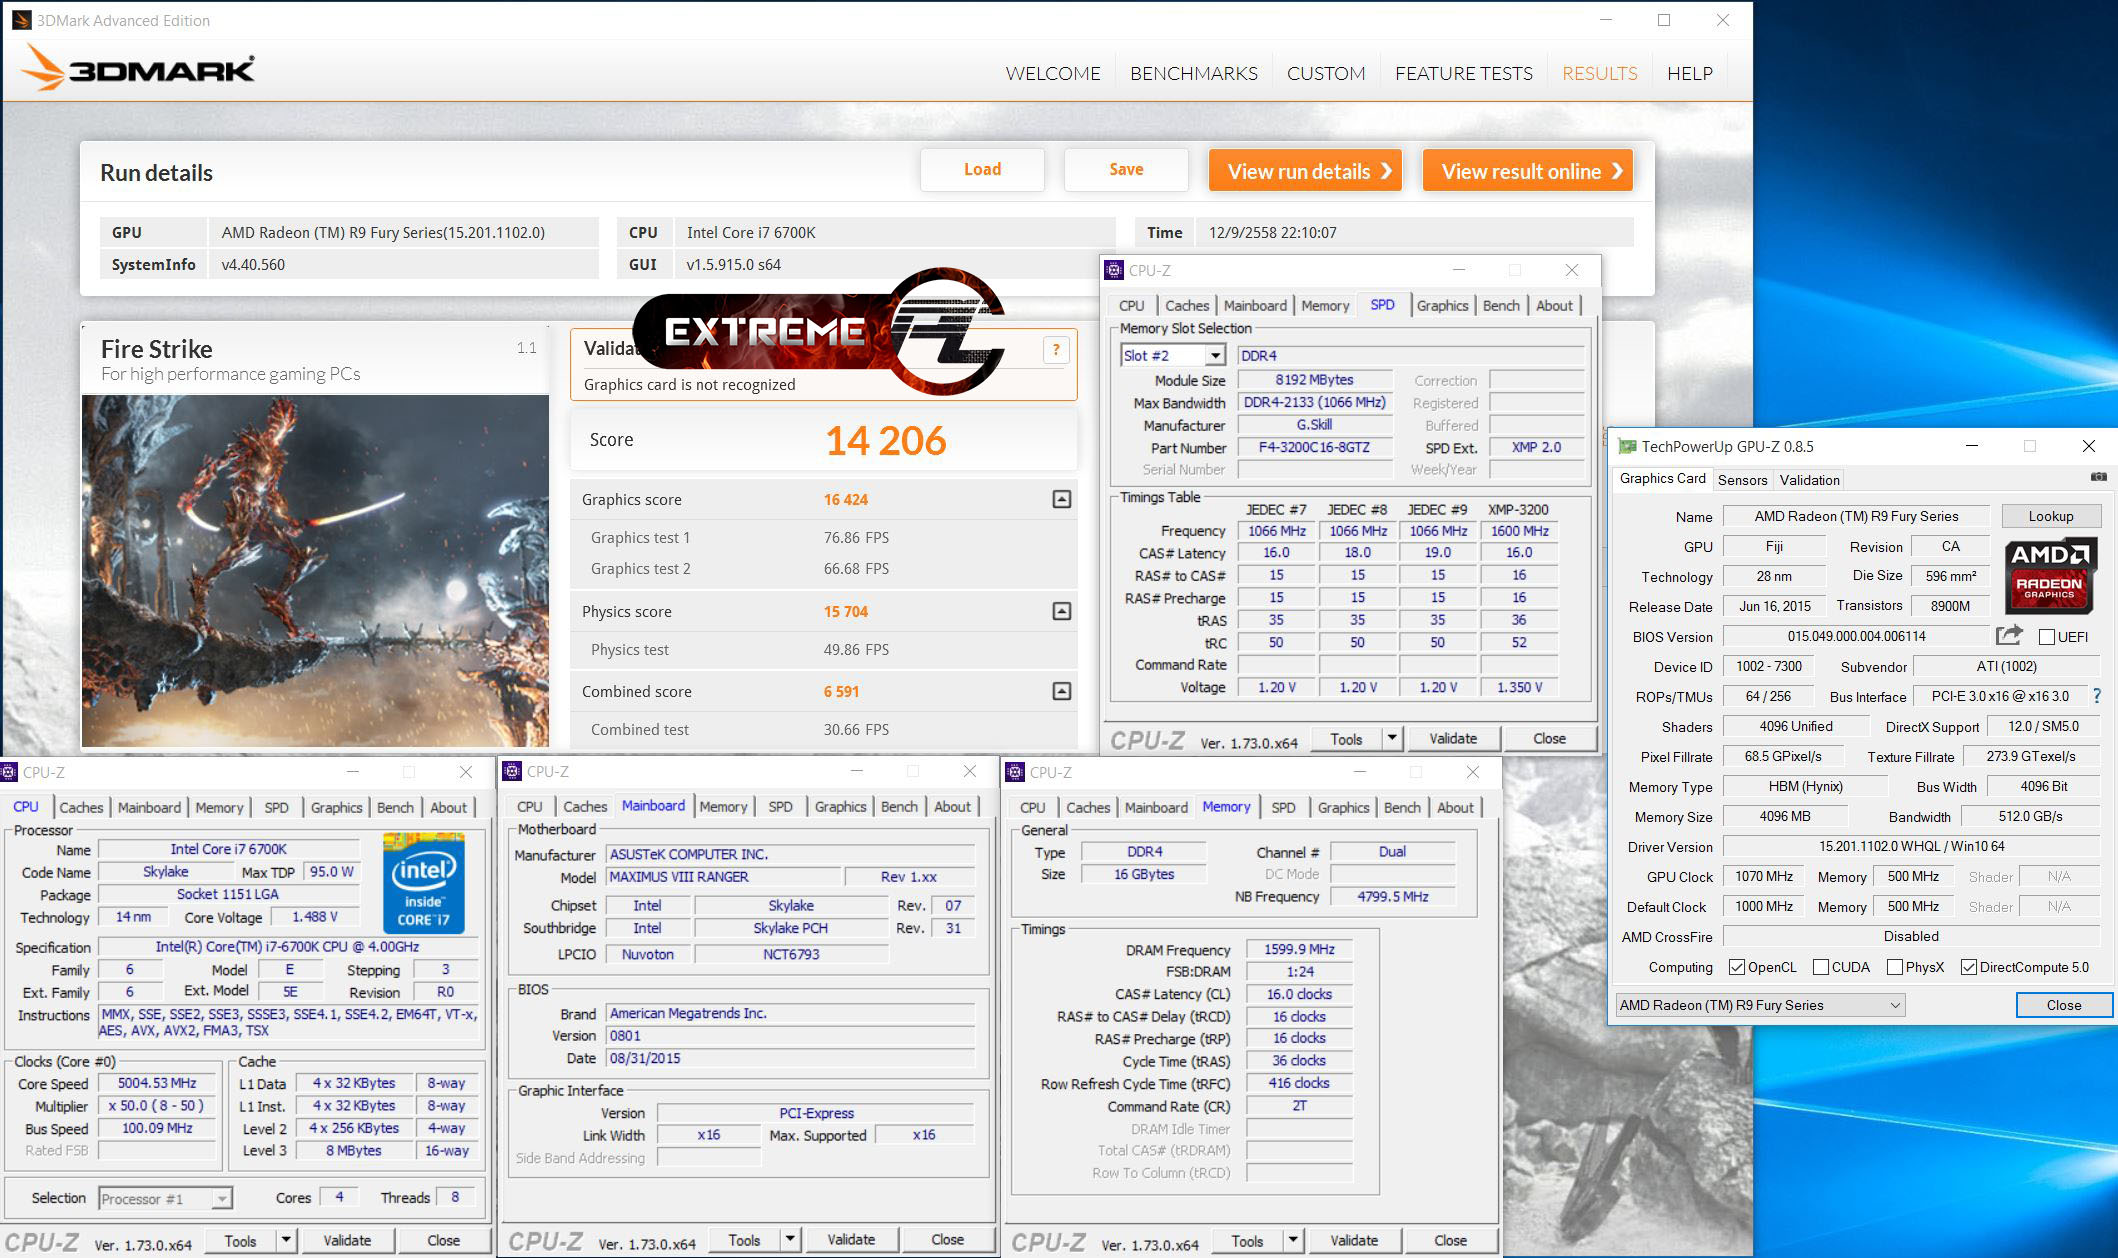This screenshot has height=1258, width=2118.
Task: Go to the BENCHMARKS tab in 3DMark
Action: point(1194,73)
